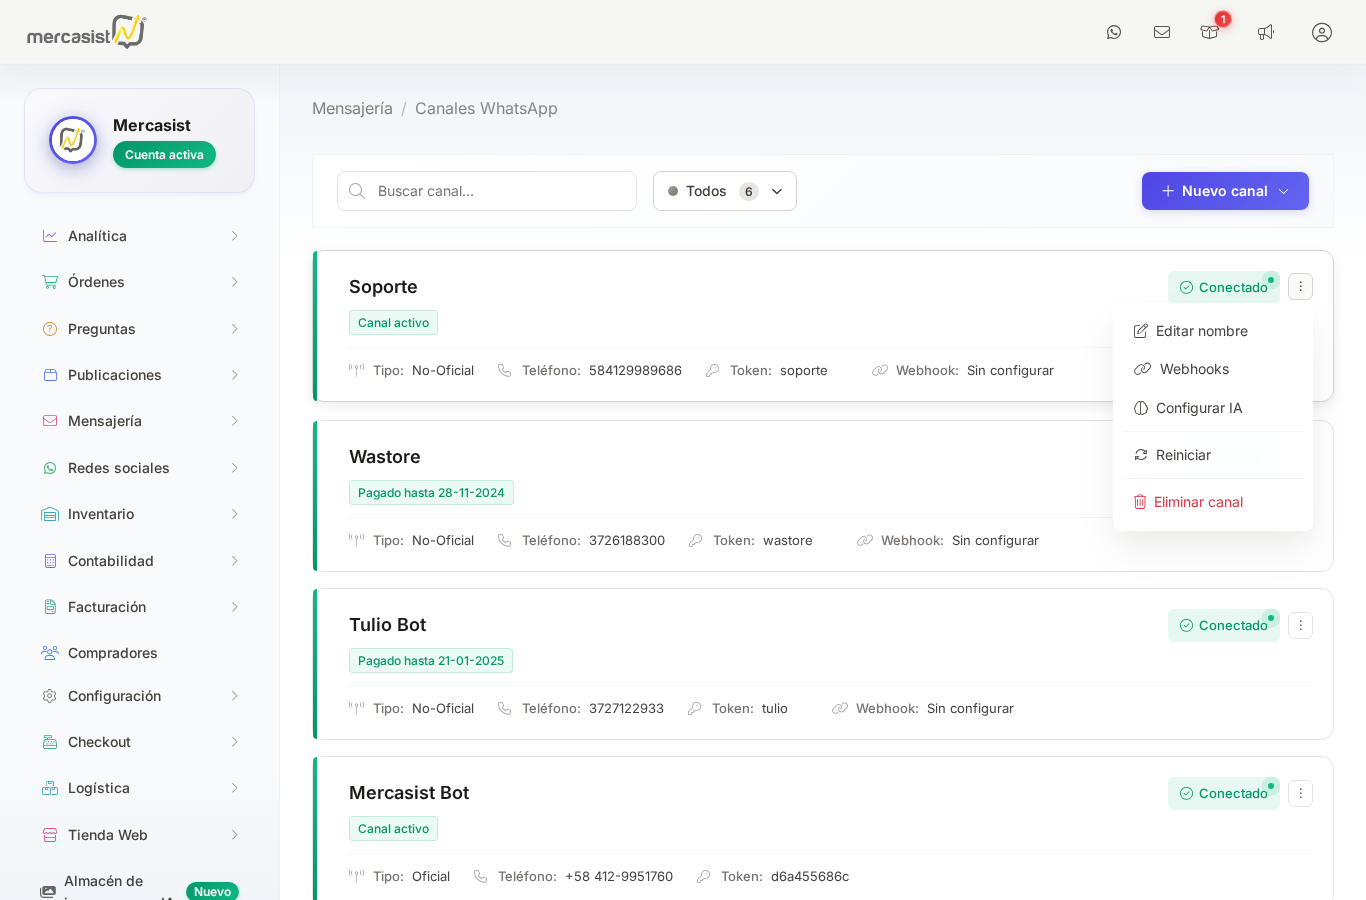Expand the Inventario sidebar section
Screen dimensions: 1366x900
coord(140,514)
